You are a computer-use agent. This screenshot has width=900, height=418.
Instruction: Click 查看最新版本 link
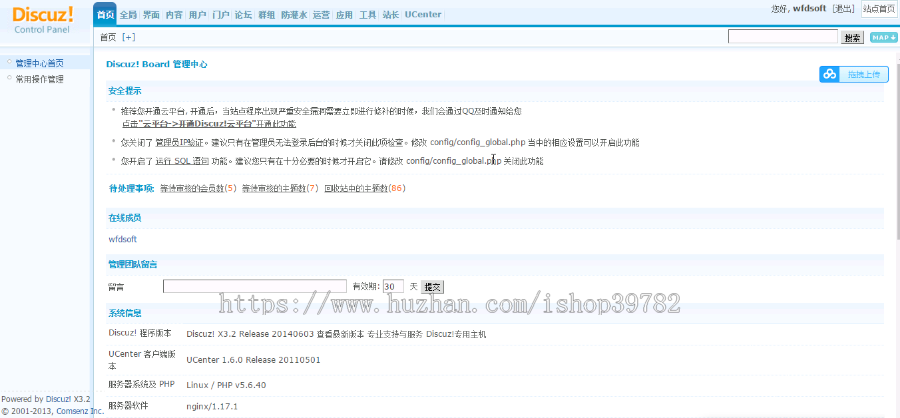click(x=339, y=334)
